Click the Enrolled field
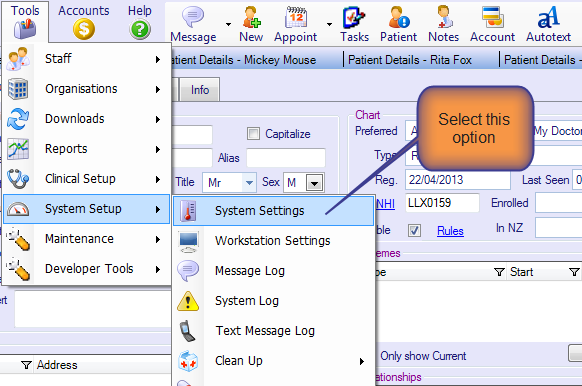 click(x=558, y=203)
